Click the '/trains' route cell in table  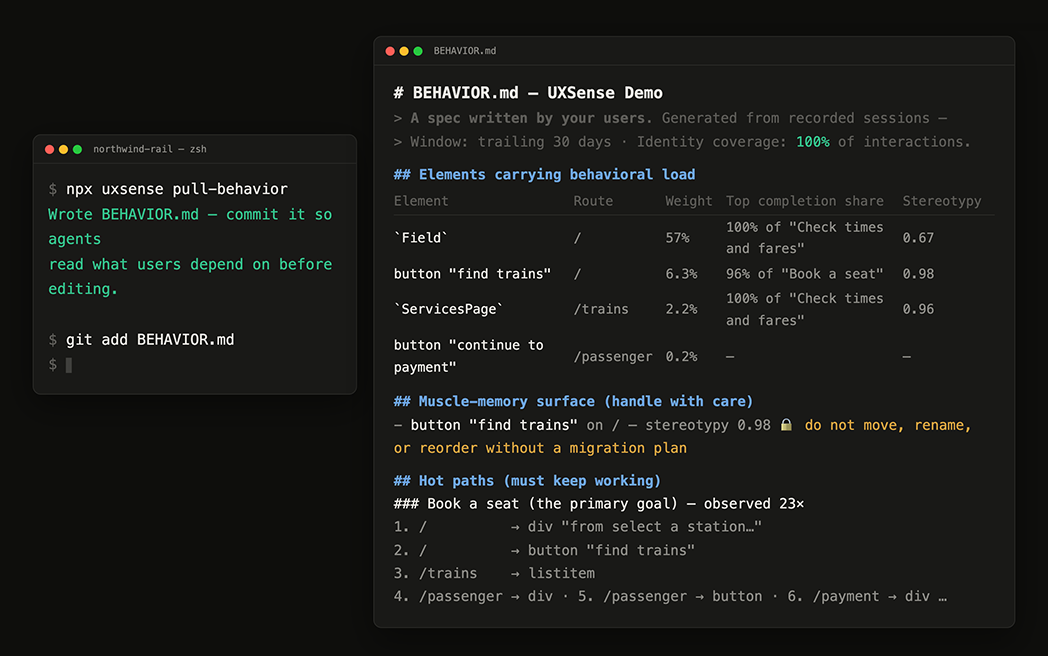tap(601, 310)
